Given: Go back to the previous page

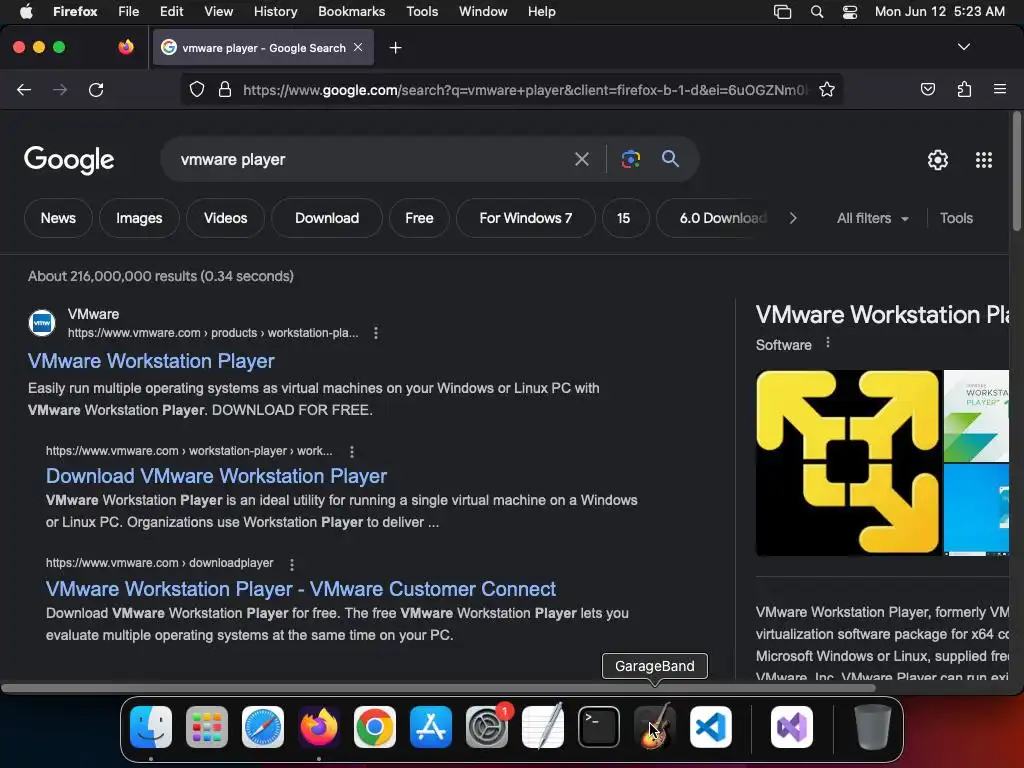Looking at the screenshot, I should 24,89.
